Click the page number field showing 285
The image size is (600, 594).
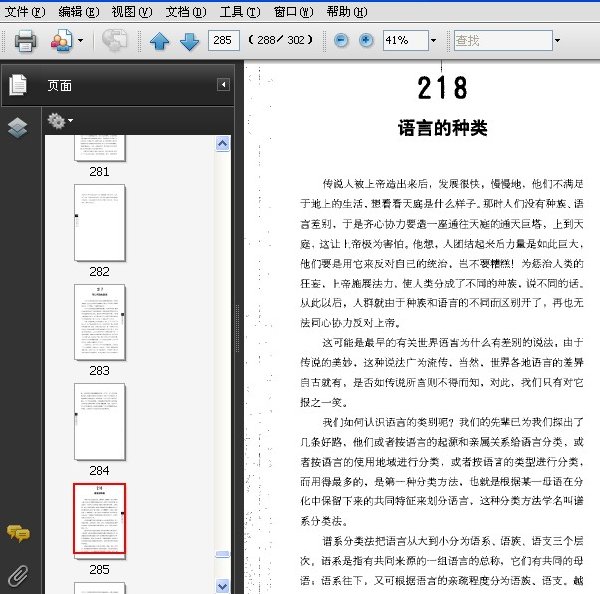(224, 40)
